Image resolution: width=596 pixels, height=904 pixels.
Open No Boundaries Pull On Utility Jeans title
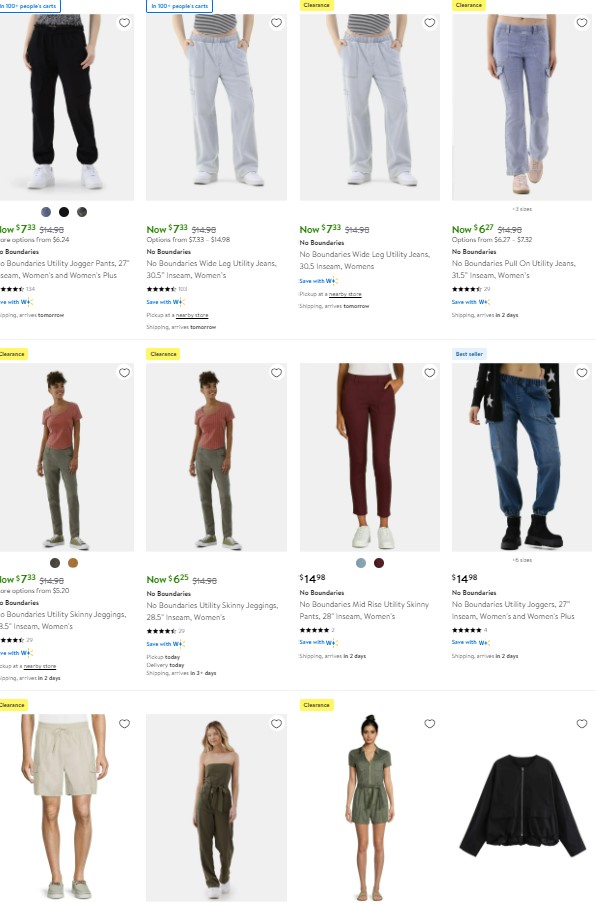pos(514,269)
